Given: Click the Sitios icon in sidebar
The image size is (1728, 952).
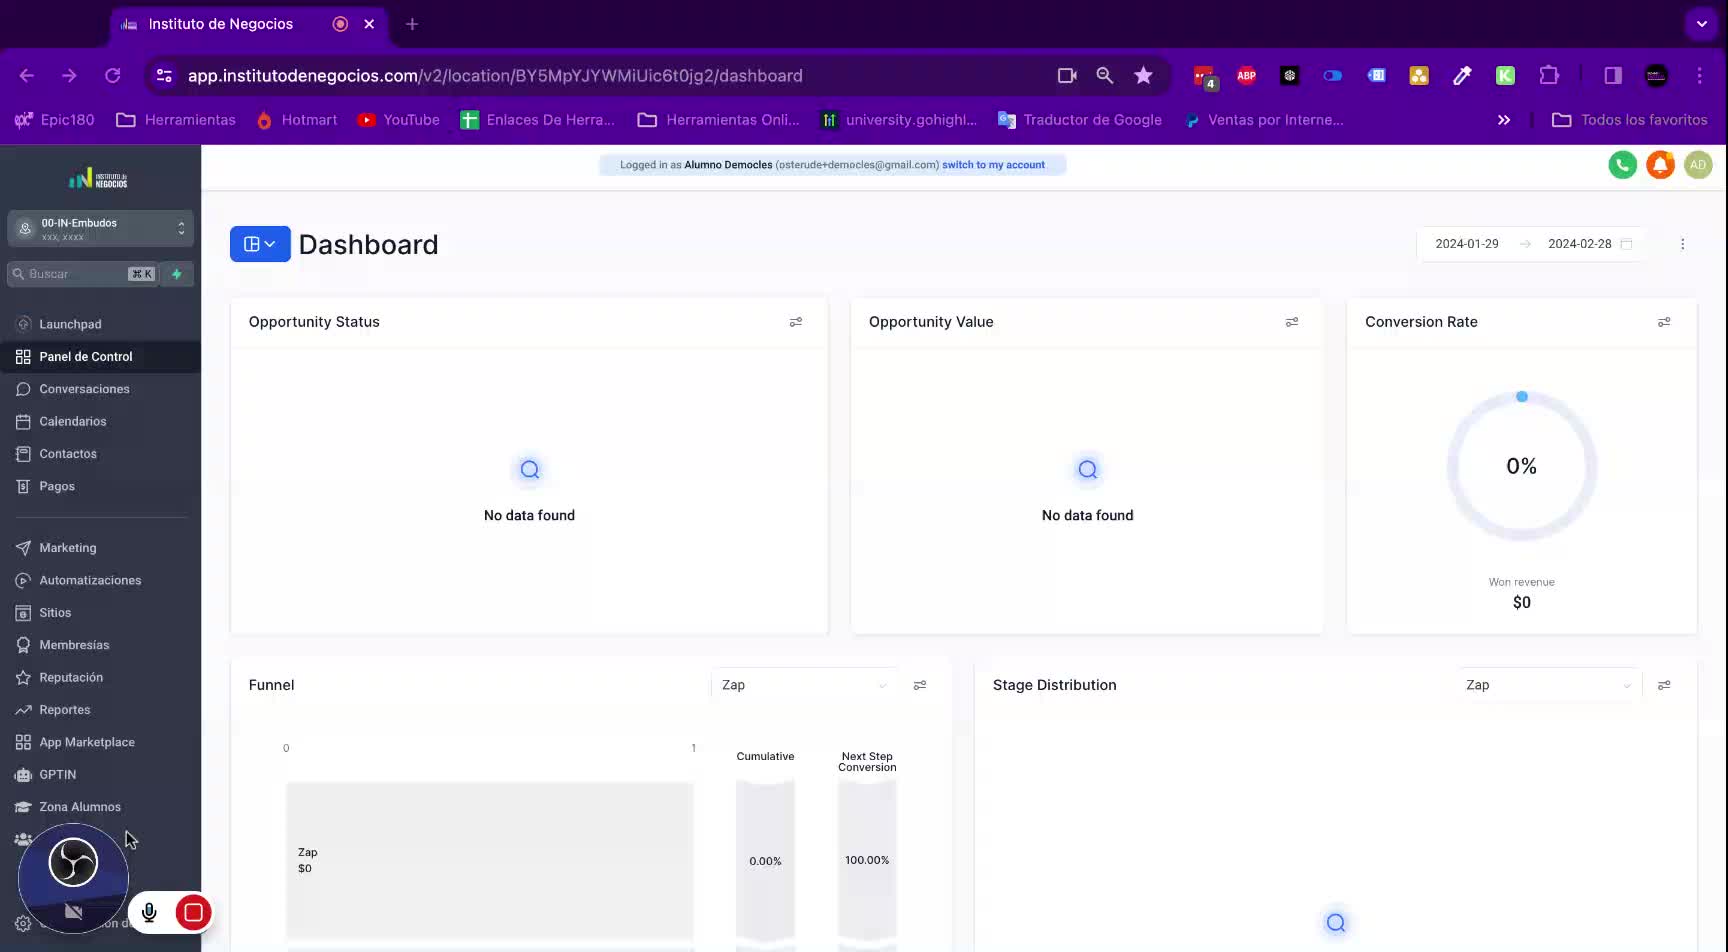Looking at the screenshot, I should [23, 613].
